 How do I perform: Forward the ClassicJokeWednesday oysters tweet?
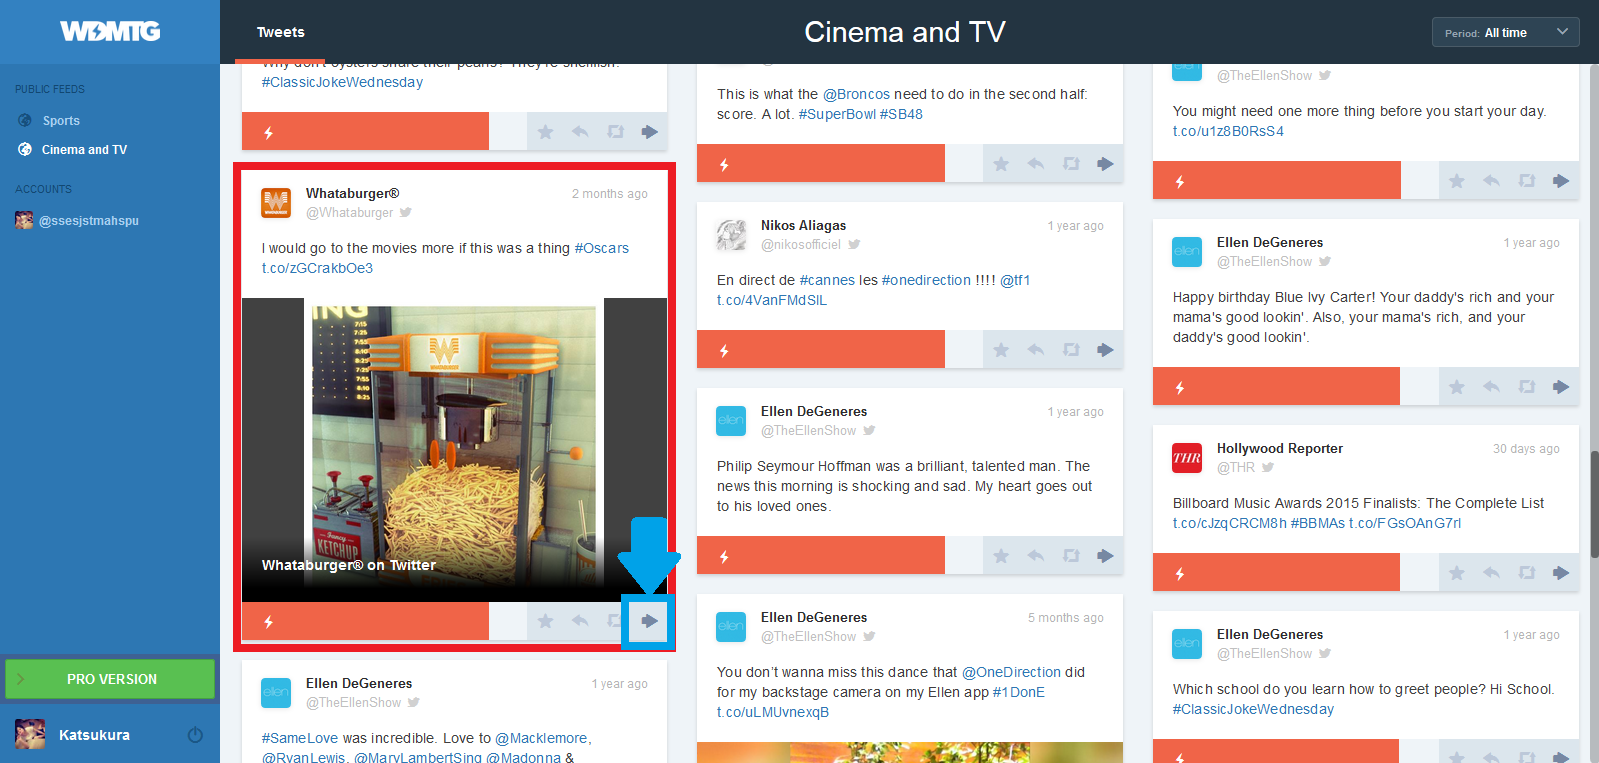(649, 131)
